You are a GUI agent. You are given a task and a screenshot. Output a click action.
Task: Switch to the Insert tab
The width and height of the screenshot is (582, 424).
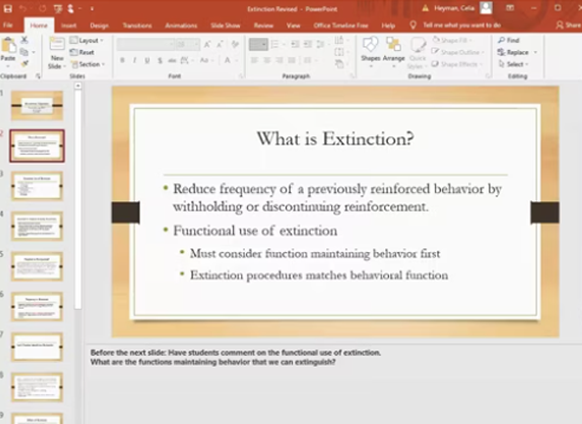pos(69,26)
